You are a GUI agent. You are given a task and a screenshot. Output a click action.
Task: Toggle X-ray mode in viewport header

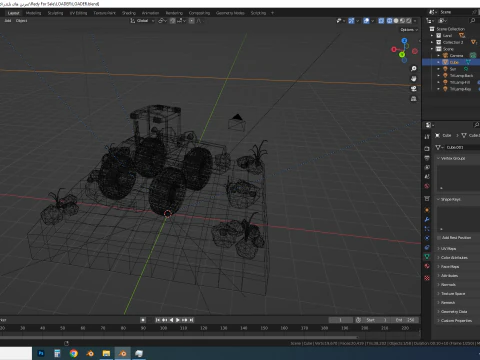[x=381, y=21]
